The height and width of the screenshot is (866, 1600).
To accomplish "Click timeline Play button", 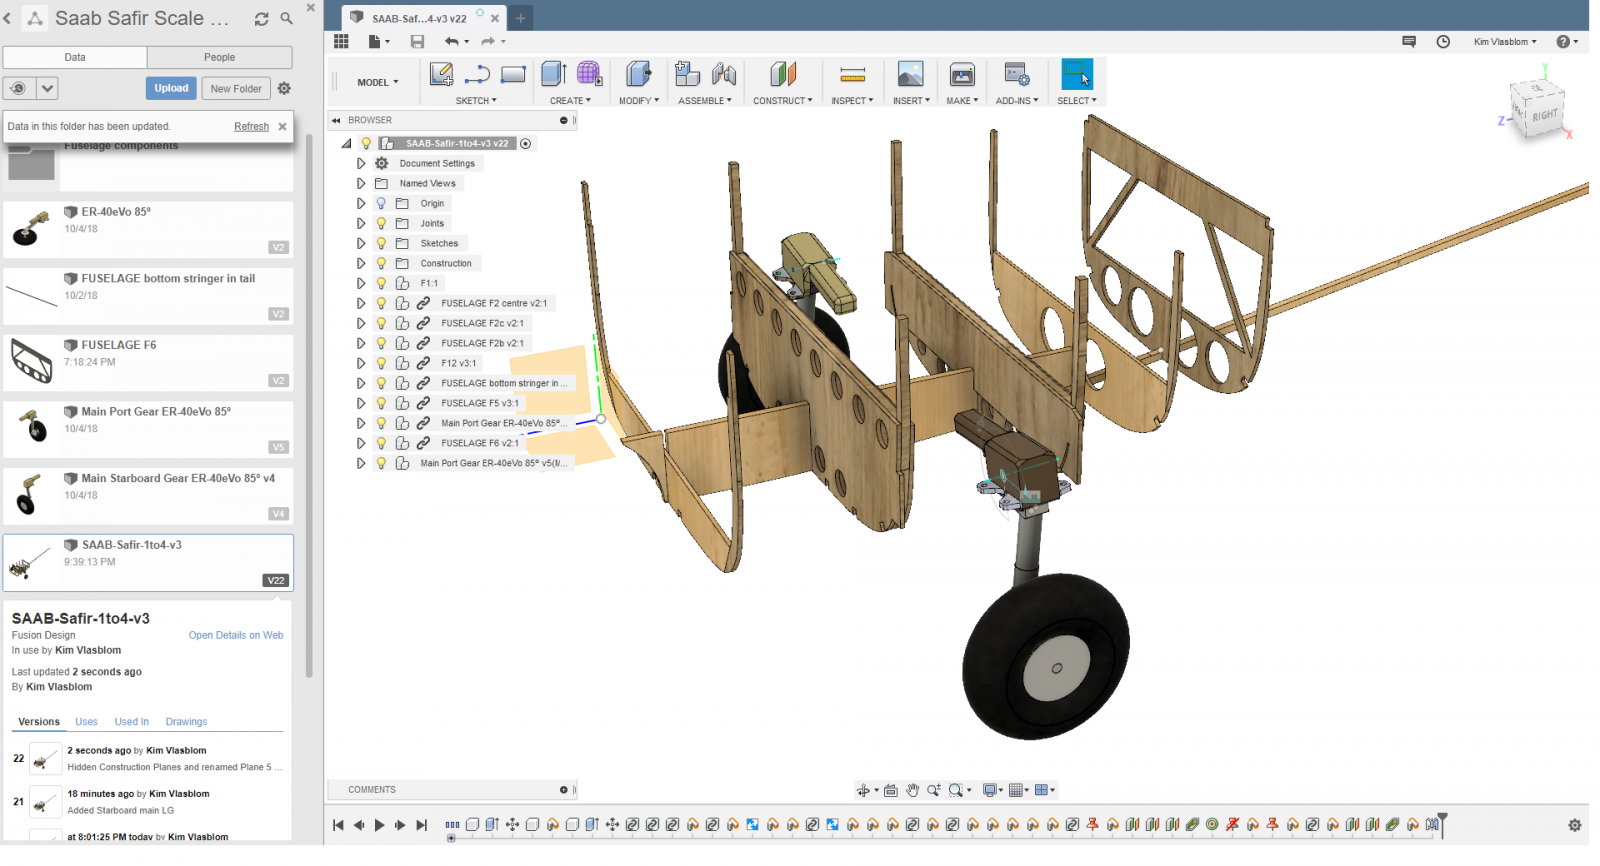I will [379, 825].
